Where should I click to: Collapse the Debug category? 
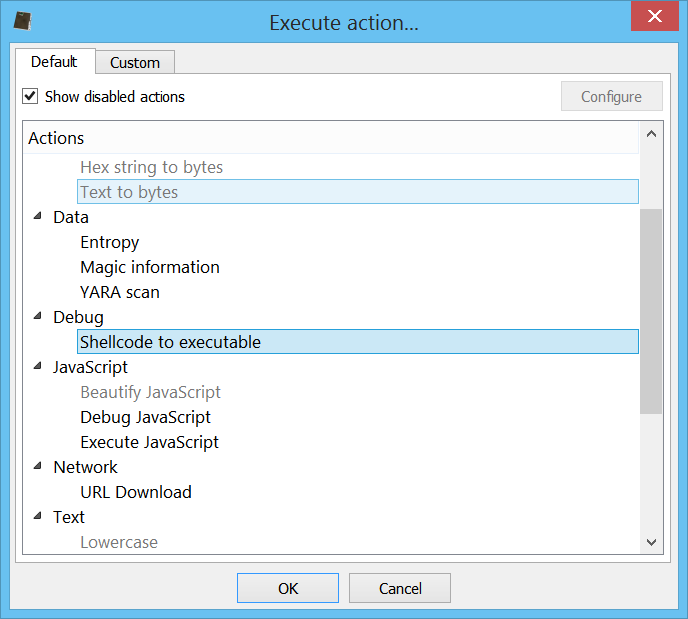tap(38, 316)
